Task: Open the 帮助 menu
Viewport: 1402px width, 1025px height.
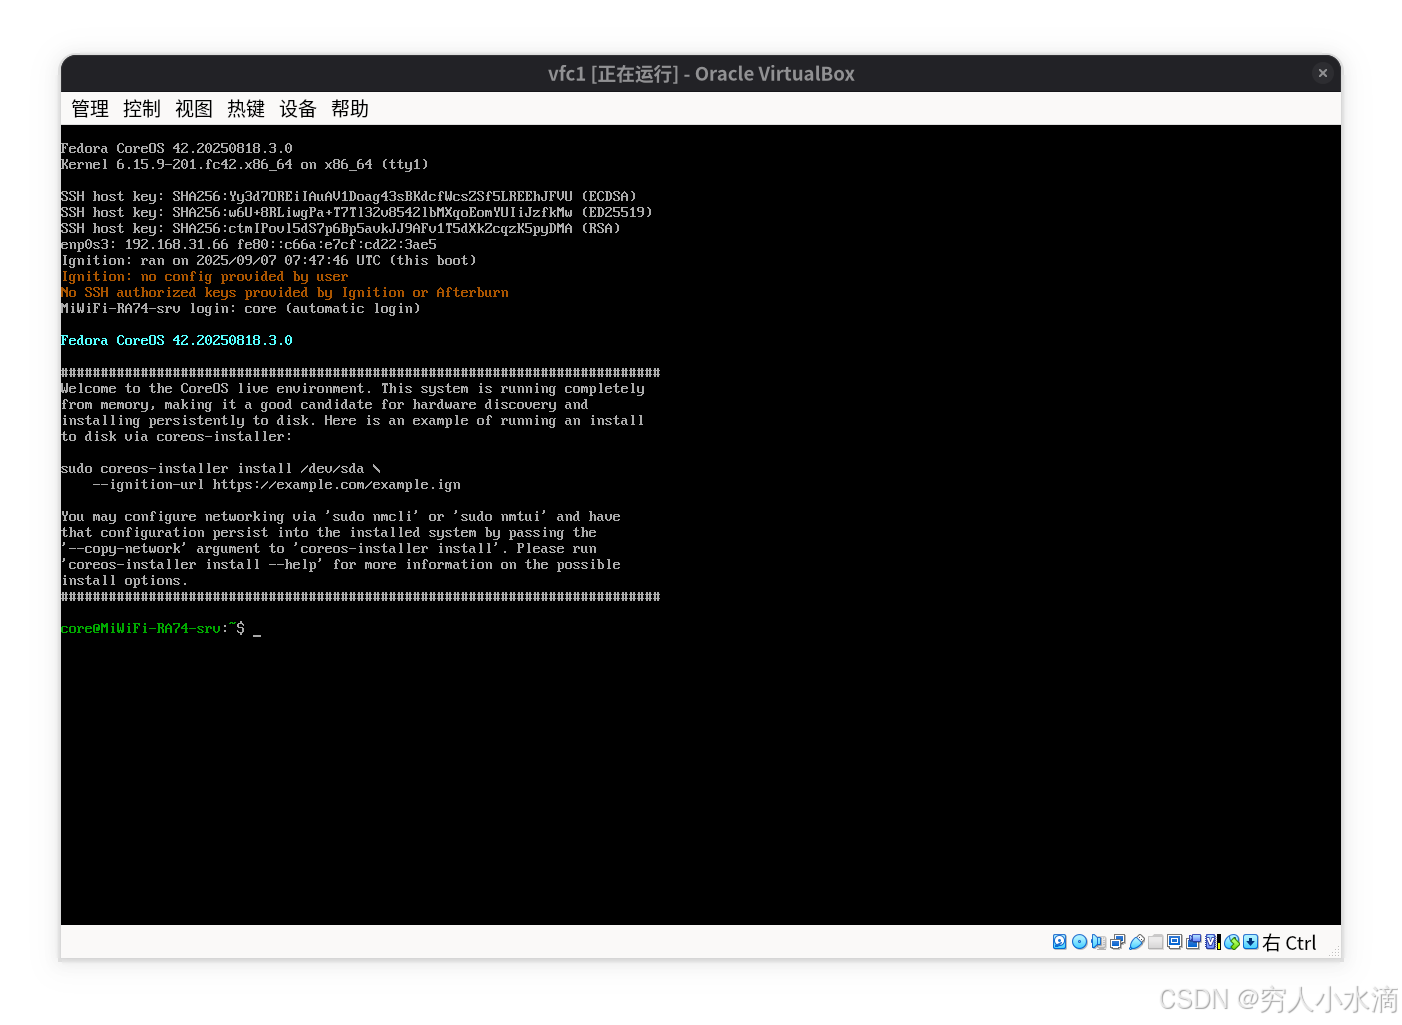Action: pos(350,109)
